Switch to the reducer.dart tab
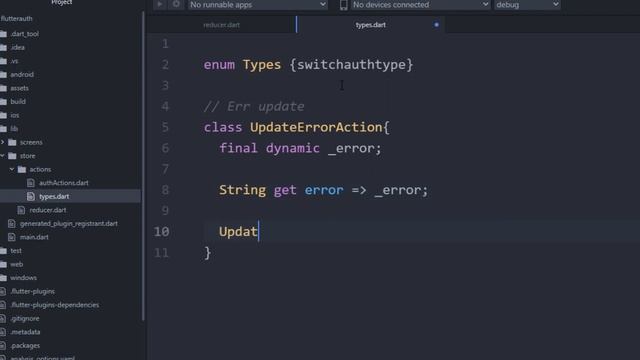 pos(222,25)
